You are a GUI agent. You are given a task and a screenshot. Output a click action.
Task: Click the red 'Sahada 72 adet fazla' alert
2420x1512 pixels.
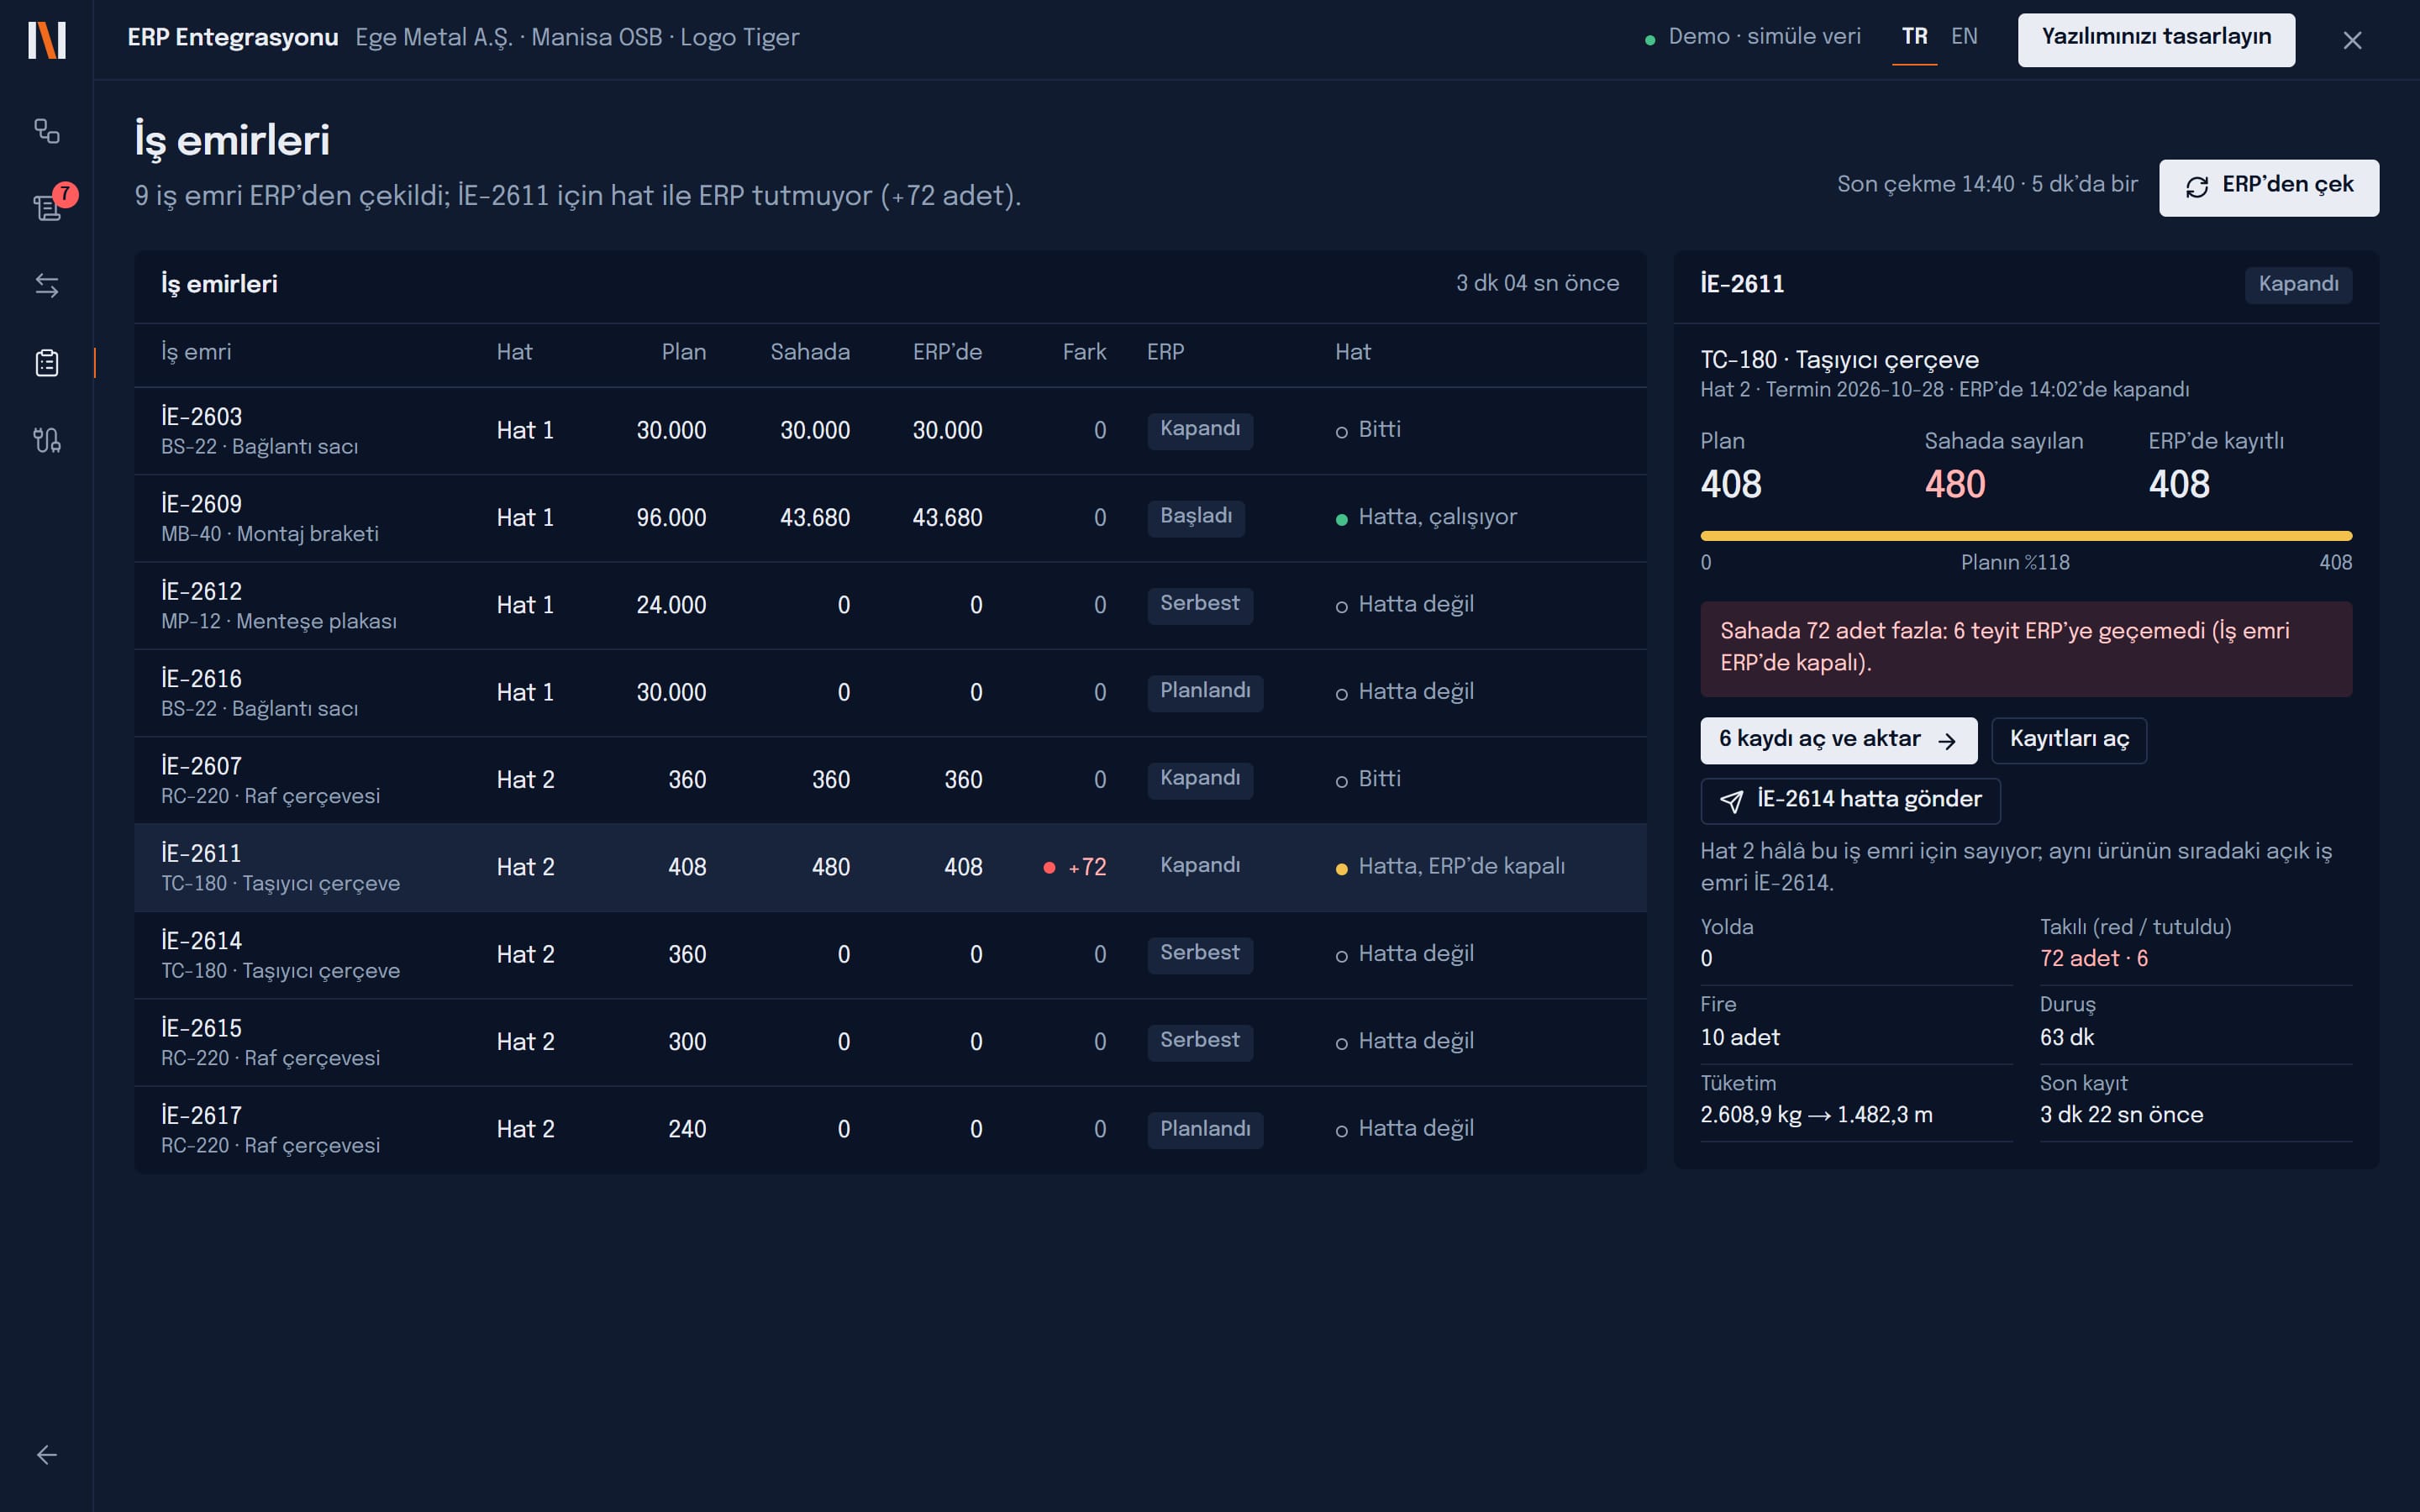coord(2026,649)
